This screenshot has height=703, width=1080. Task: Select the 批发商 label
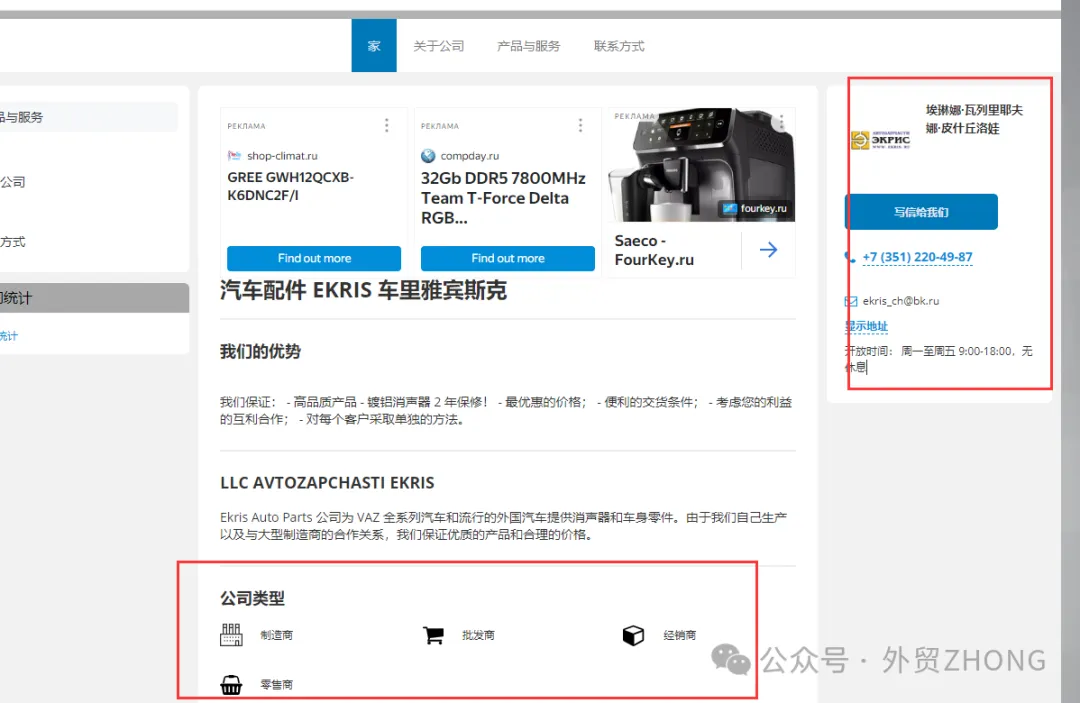pos(479,635)
